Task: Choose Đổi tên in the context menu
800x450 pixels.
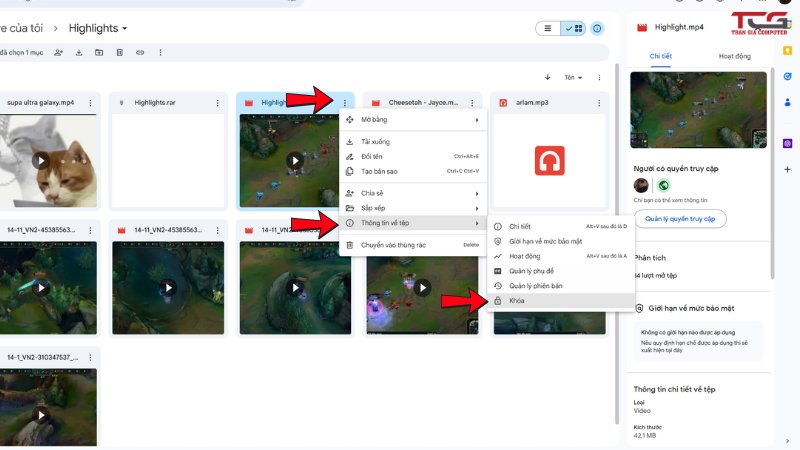Action: (x=413, y=157)
